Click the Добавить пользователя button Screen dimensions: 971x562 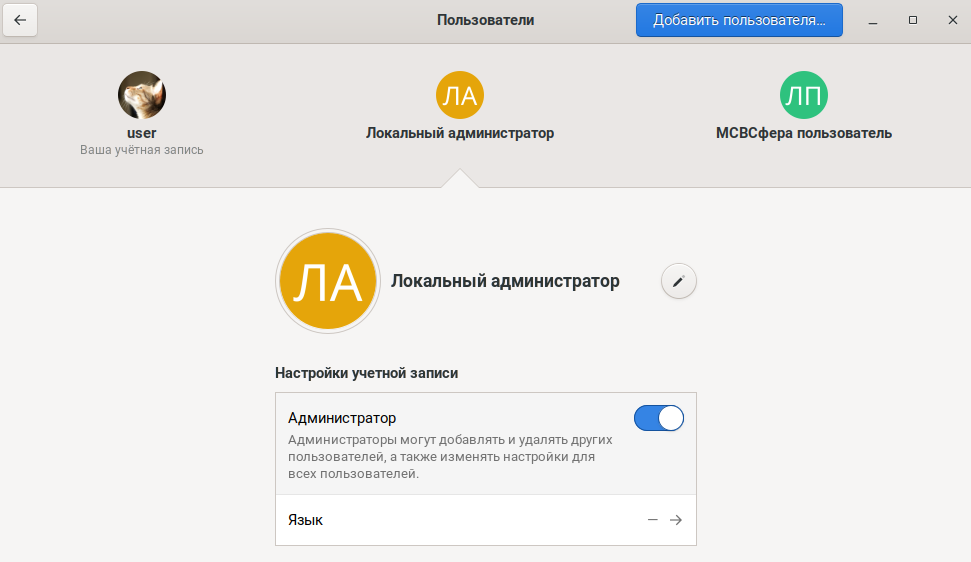tap(739, 20)
